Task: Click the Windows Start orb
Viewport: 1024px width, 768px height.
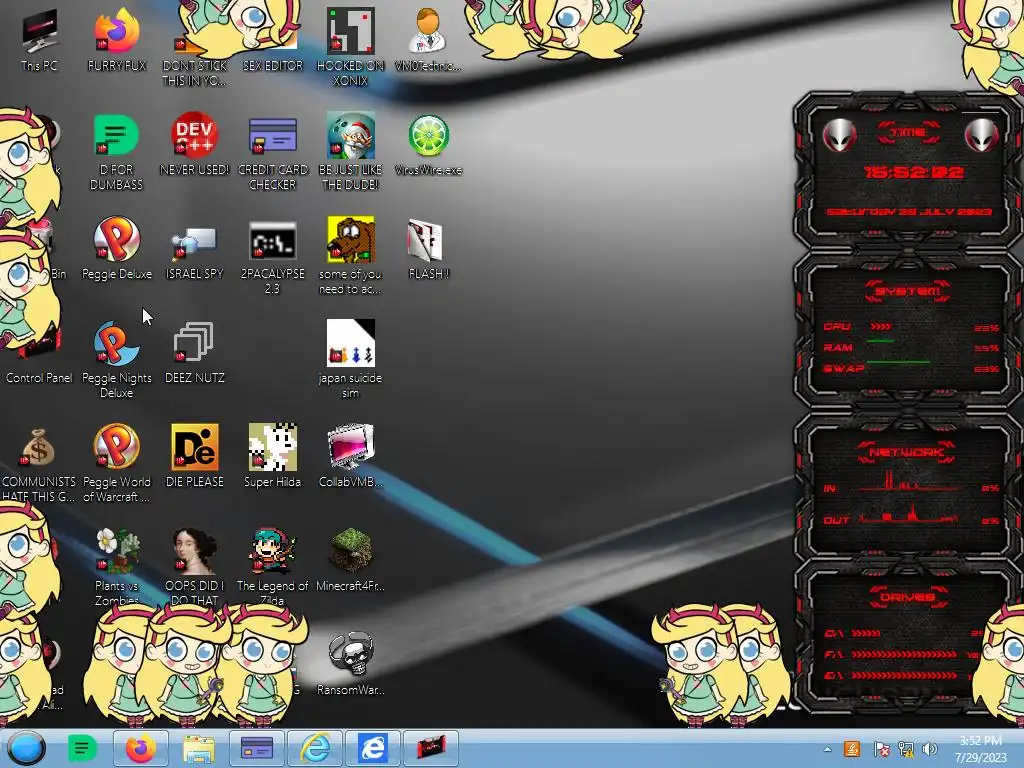Action: 26,748
